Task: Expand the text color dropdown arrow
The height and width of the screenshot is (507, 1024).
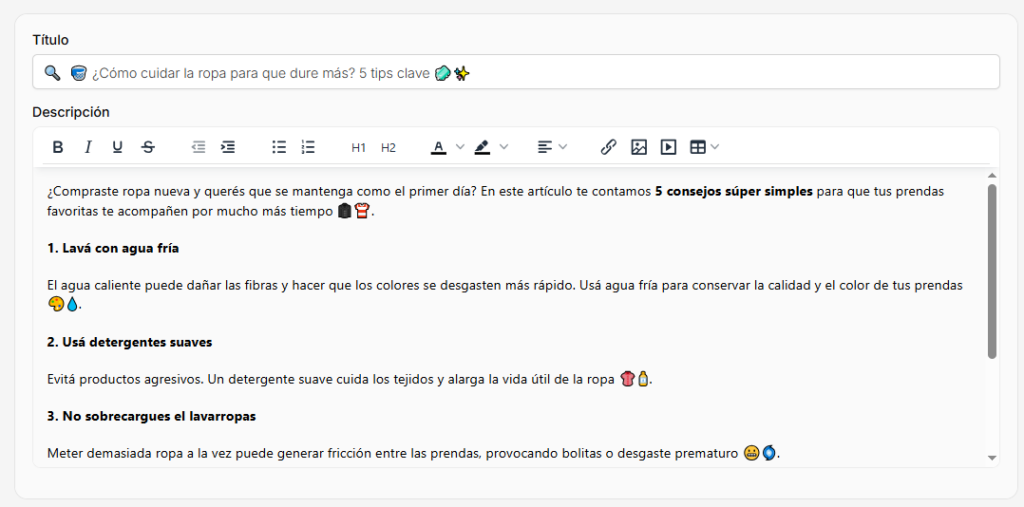Action: click(x=460, y=147)
